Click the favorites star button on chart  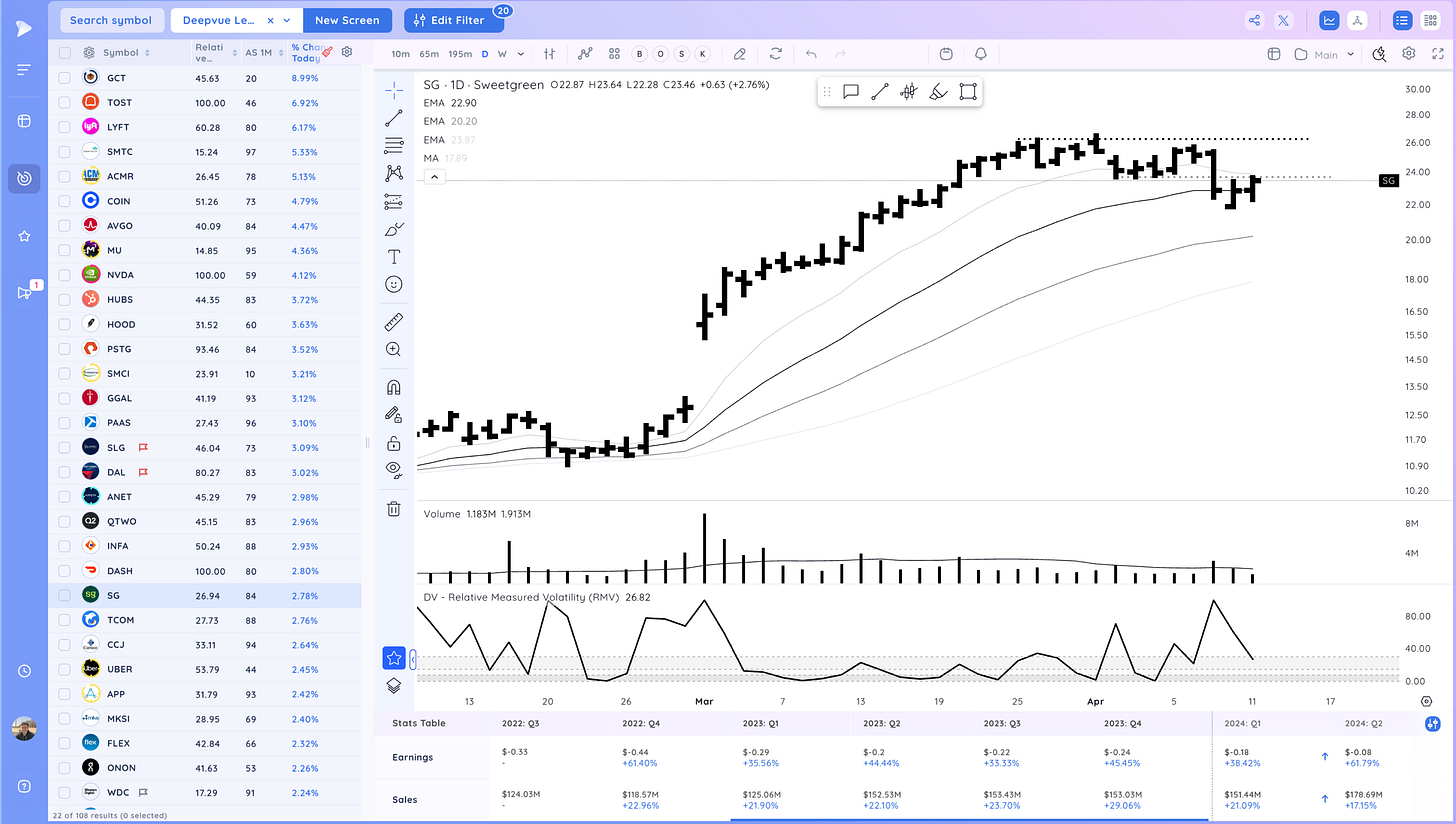(394, 658)
